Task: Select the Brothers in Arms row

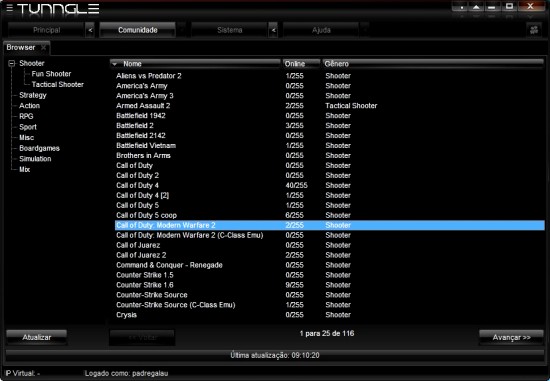Action: [329, 155]
